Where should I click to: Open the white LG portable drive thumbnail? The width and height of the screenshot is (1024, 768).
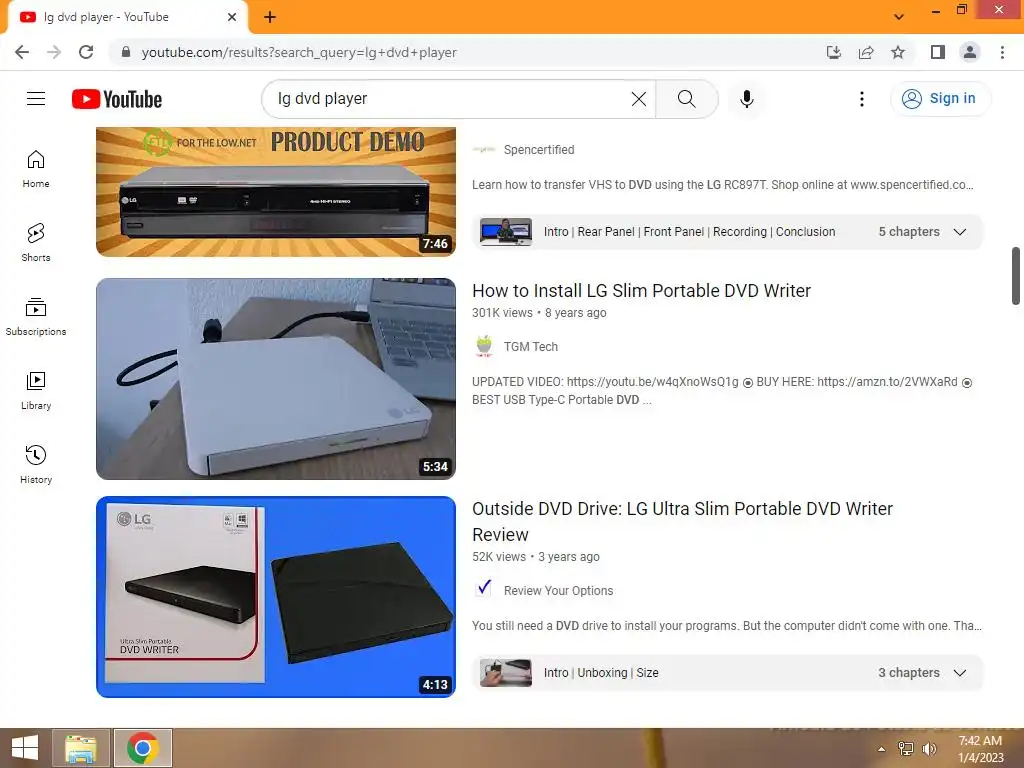pos(276,379)
